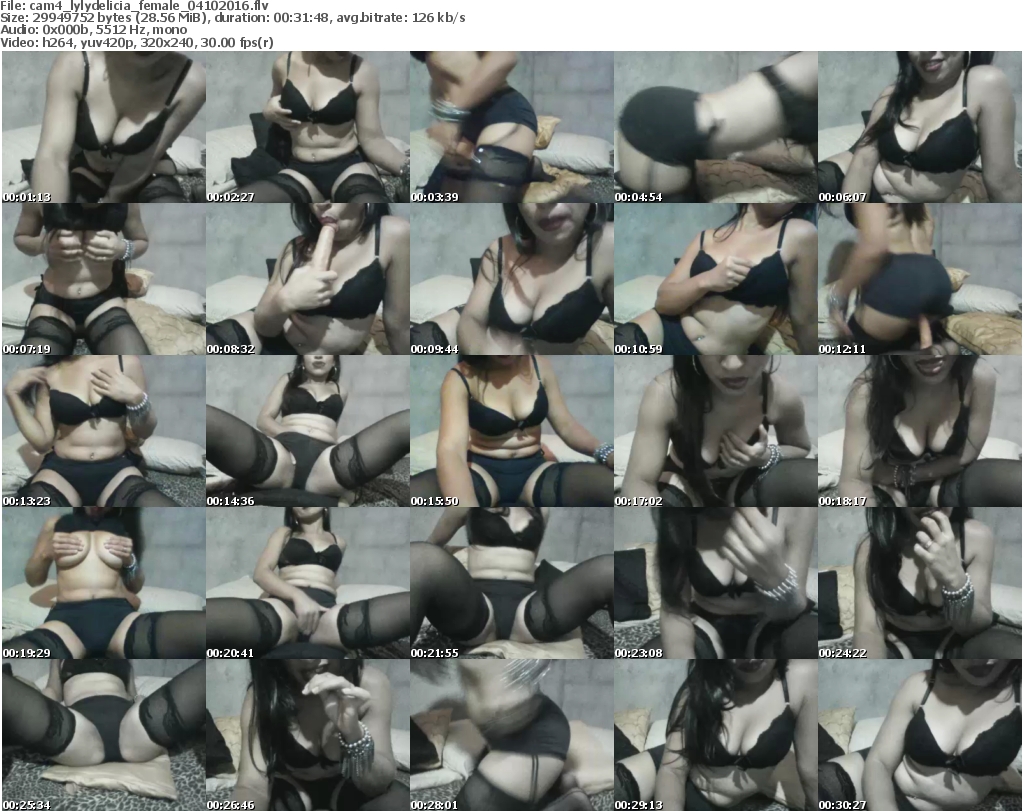Image resolution: width=1024 pixels, height=811 pixels.
Task: Click the 'File:' name header line
Action: point(135,6)
